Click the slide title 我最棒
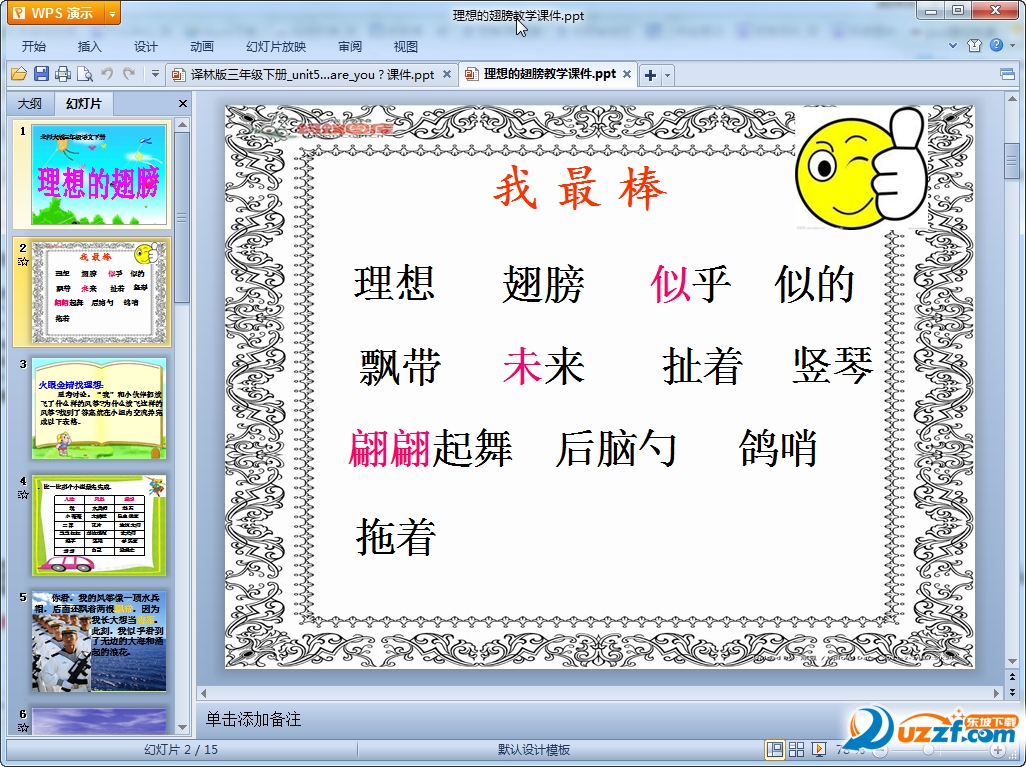 point(580,189)
